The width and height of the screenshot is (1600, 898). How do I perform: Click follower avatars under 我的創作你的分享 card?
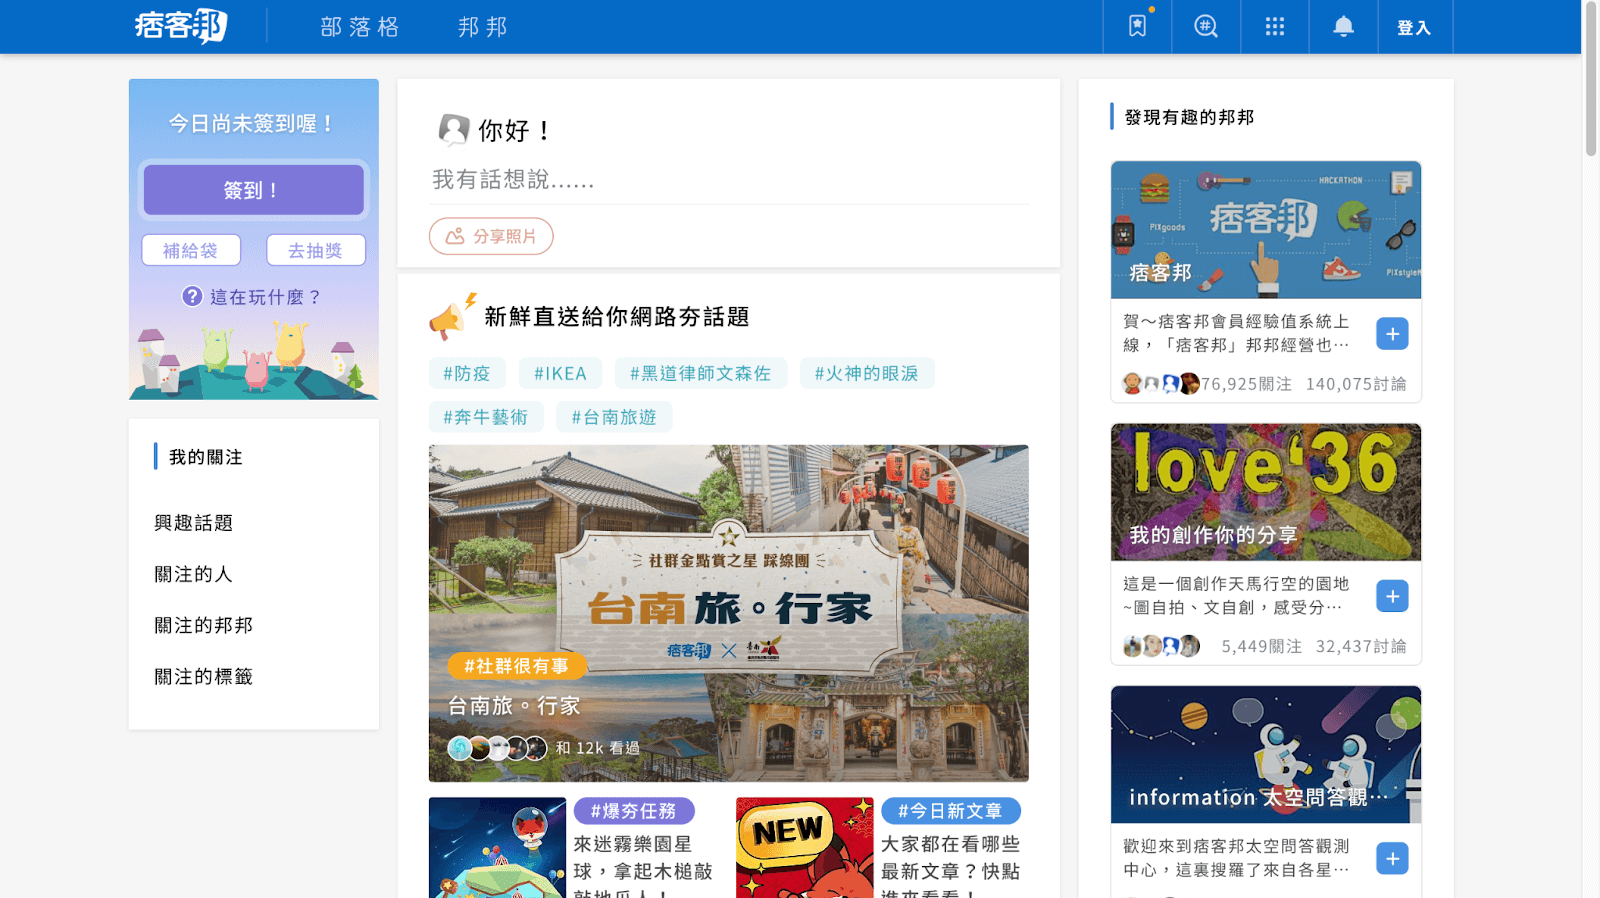click(1160, 646)
